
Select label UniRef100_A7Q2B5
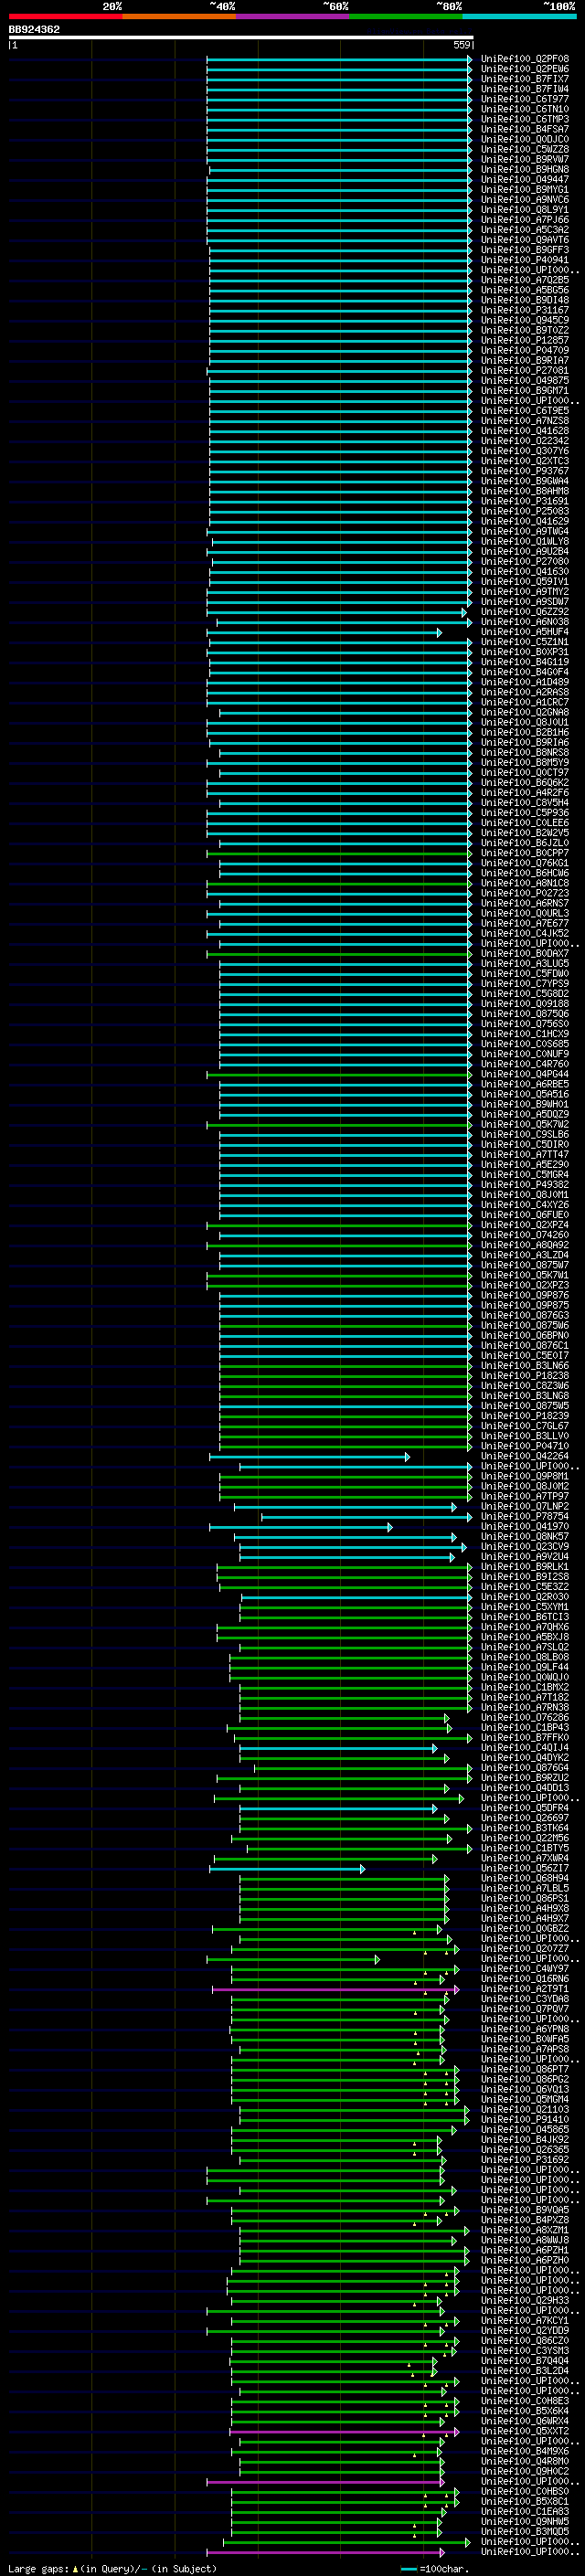click(x=525, y=280)
